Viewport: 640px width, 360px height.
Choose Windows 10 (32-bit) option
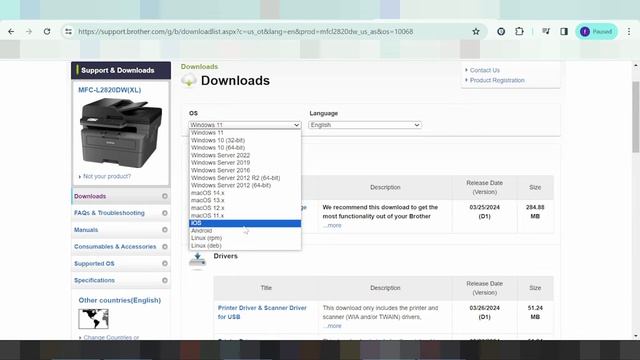pyautogui.click(x=245, y=140)
